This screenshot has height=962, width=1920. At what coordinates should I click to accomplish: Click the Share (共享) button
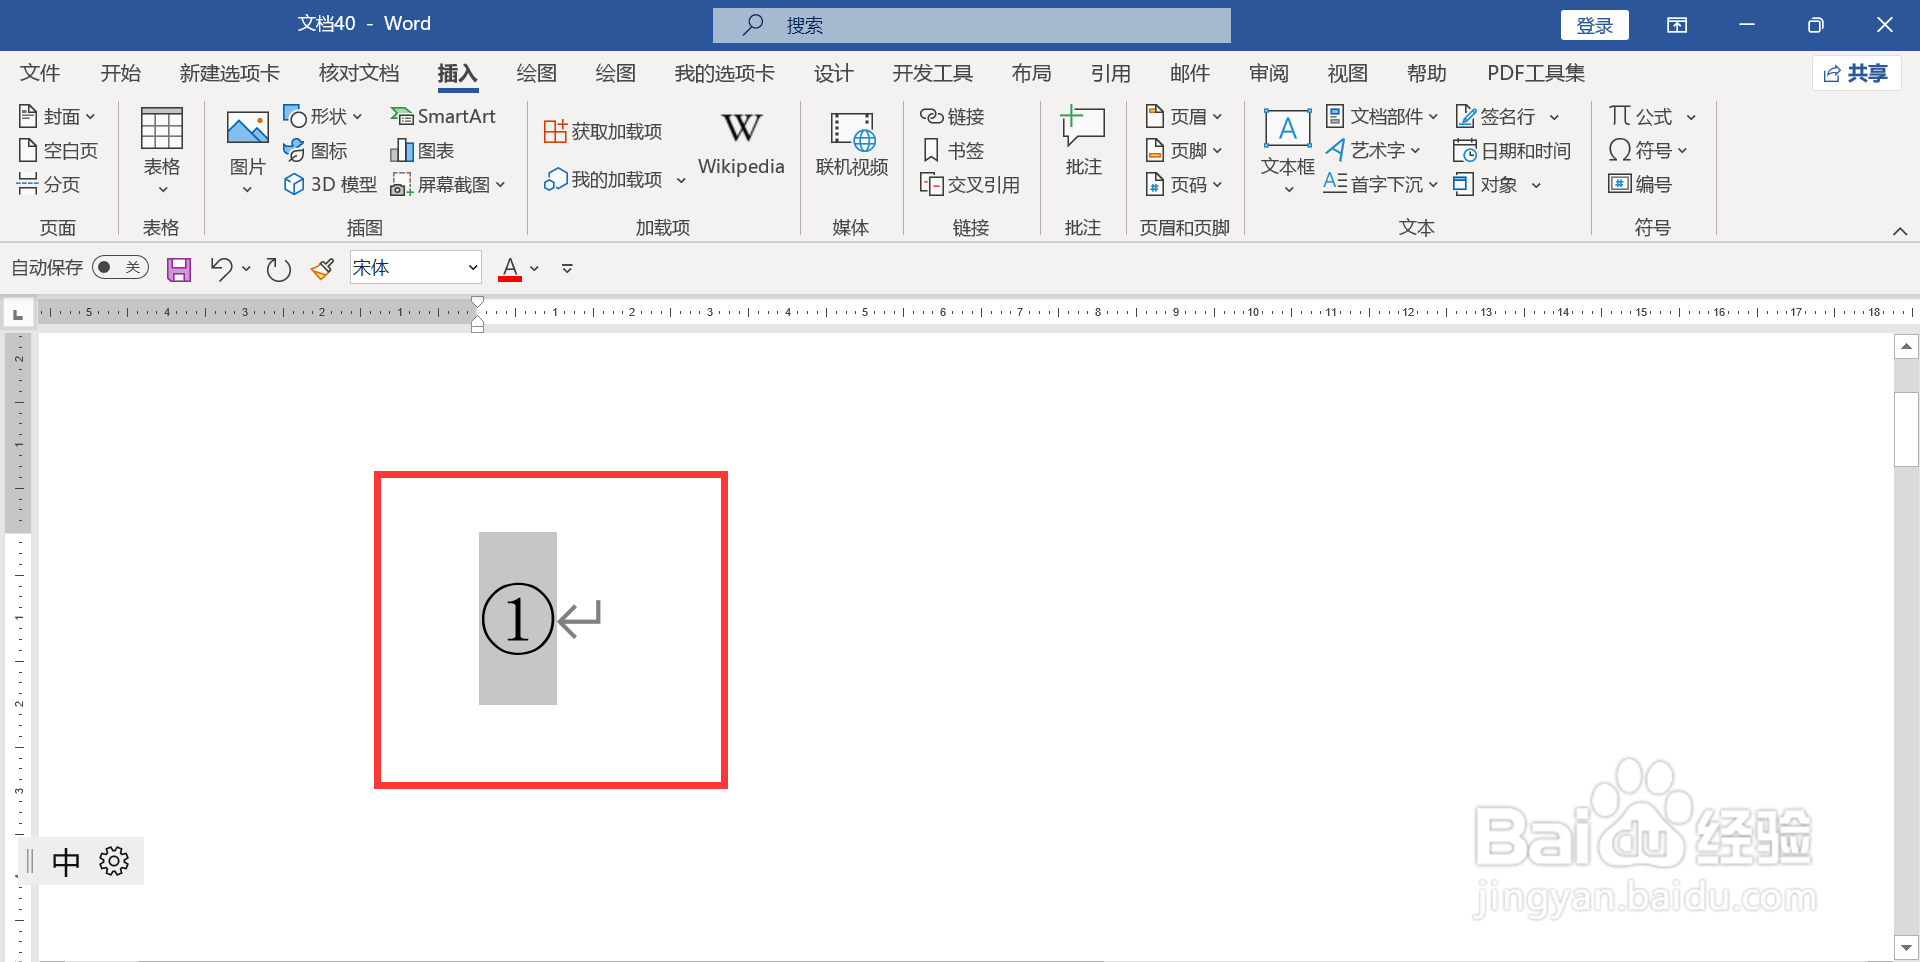1856,73
